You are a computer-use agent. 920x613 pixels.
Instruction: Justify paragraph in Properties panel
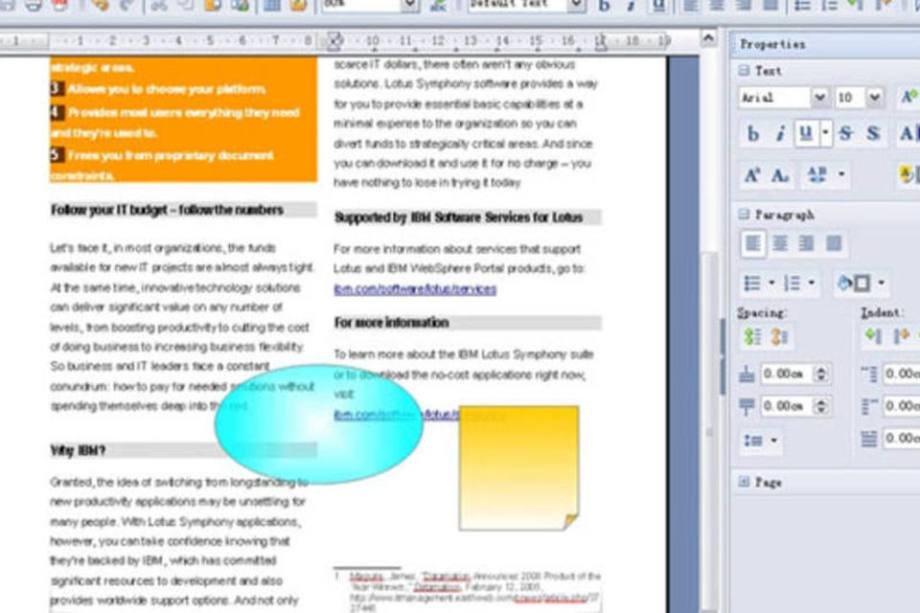pos(834,243)
